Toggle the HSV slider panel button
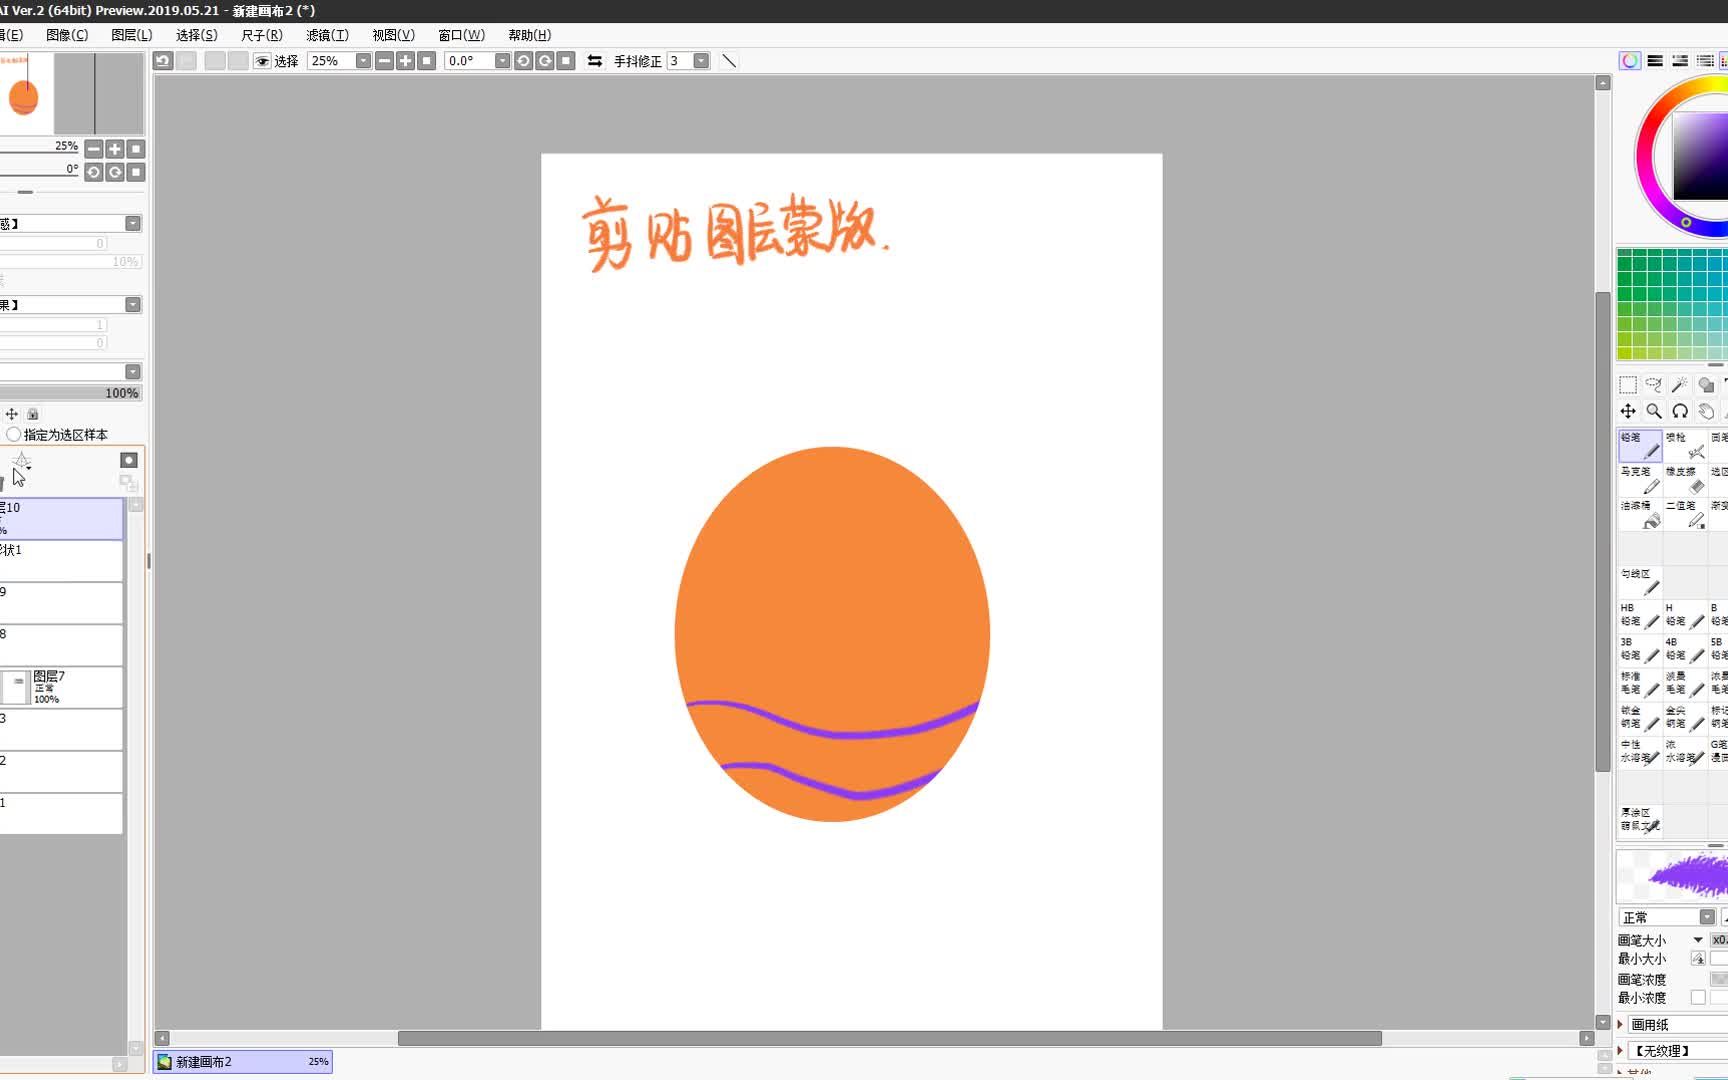 [x=1680, y=61]
